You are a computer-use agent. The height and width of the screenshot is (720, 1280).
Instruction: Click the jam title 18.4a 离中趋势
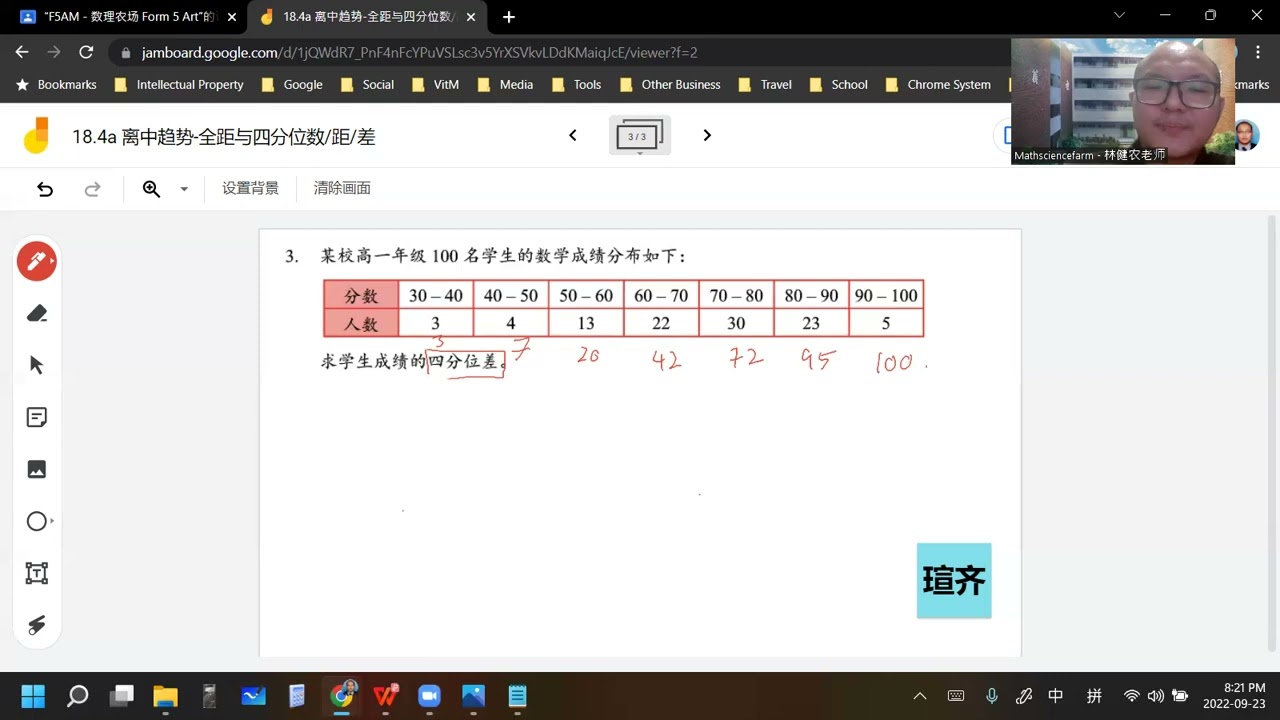tap(224, 137)
